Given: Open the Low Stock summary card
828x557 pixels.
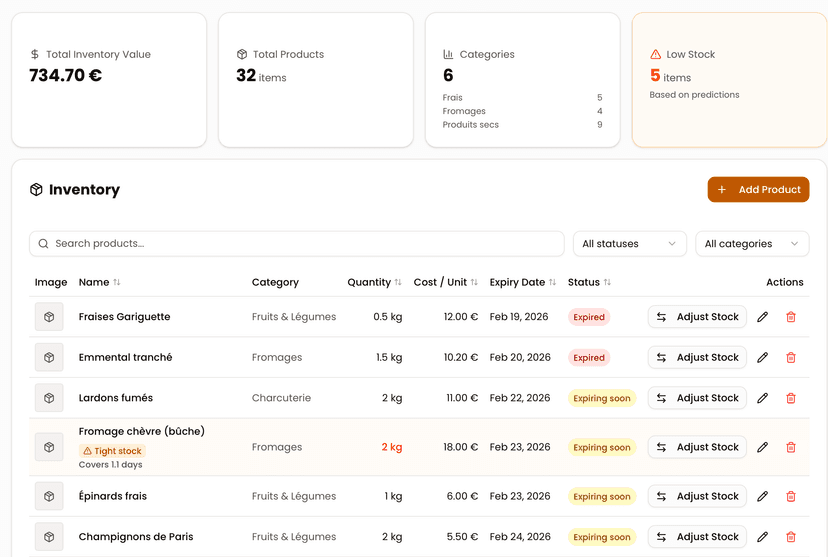Looking at the screenshot, I should pos(729,80).
